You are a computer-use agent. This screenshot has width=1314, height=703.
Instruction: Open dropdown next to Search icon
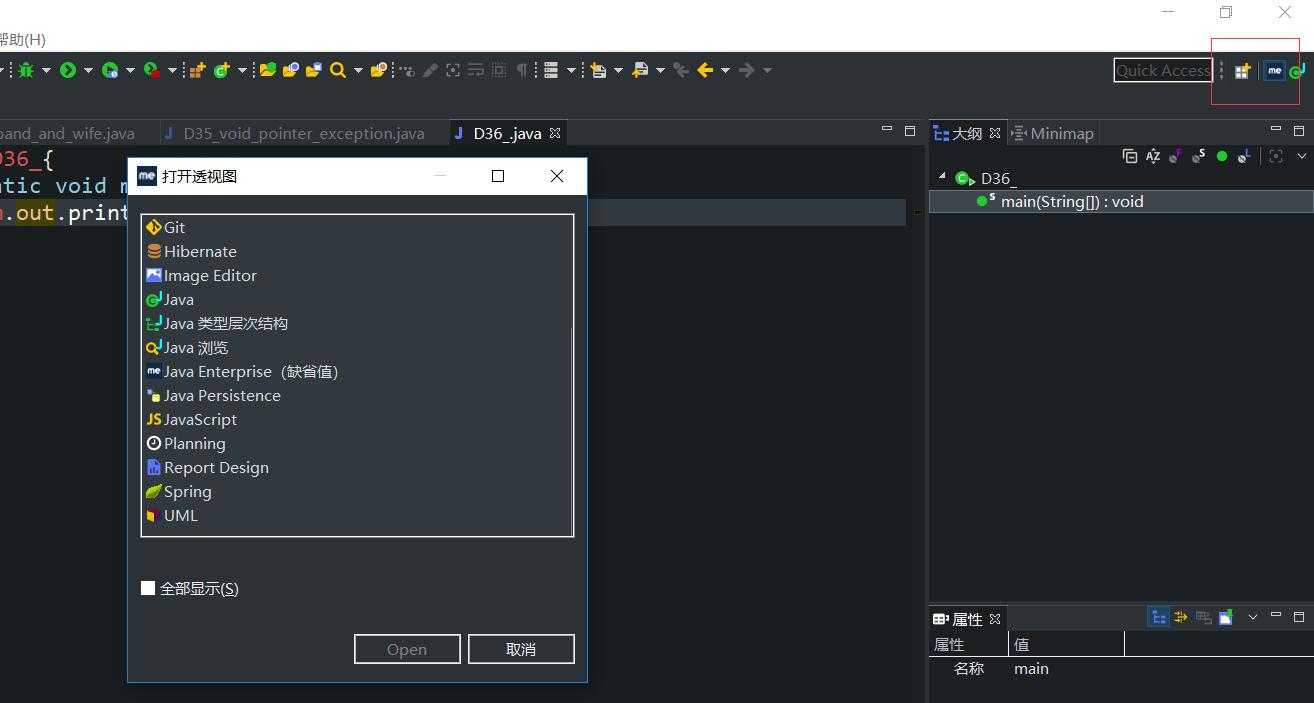pyautogui.click(x=358, y=70)
